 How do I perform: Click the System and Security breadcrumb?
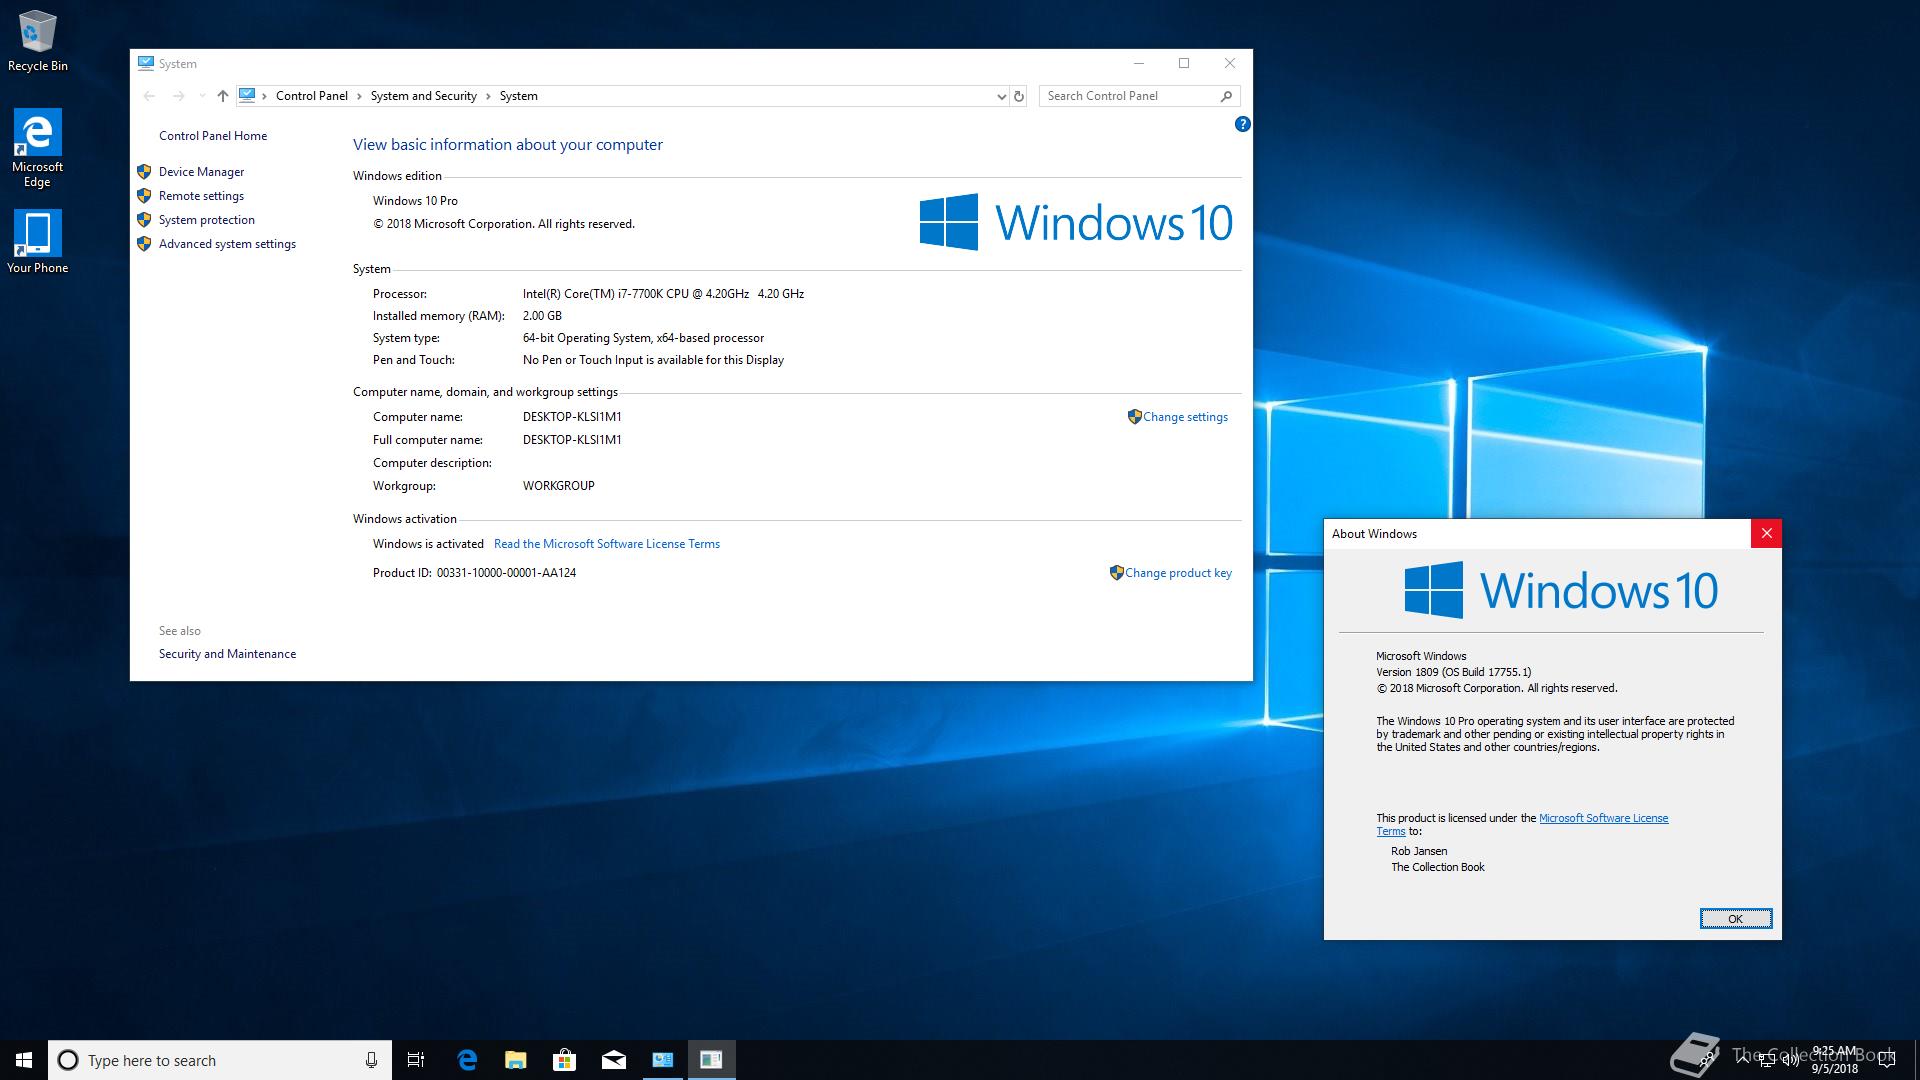423,96
